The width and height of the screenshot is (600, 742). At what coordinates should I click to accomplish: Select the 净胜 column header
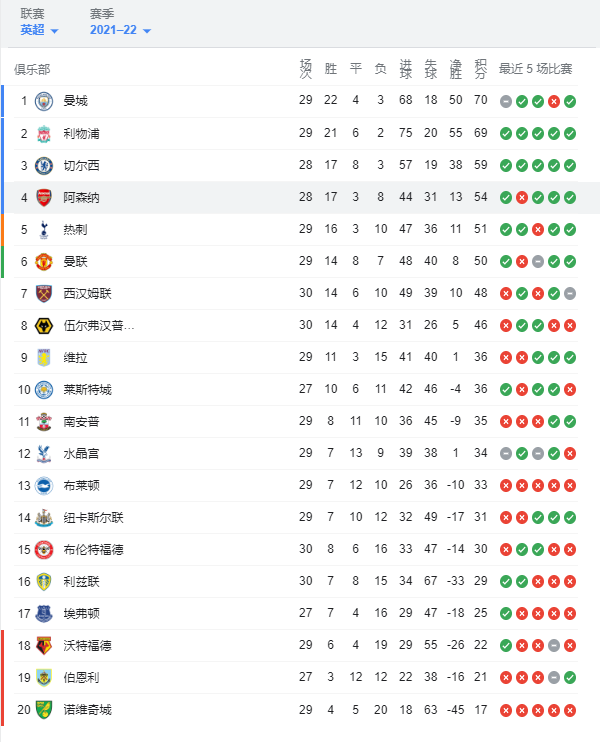click(456, 69)
